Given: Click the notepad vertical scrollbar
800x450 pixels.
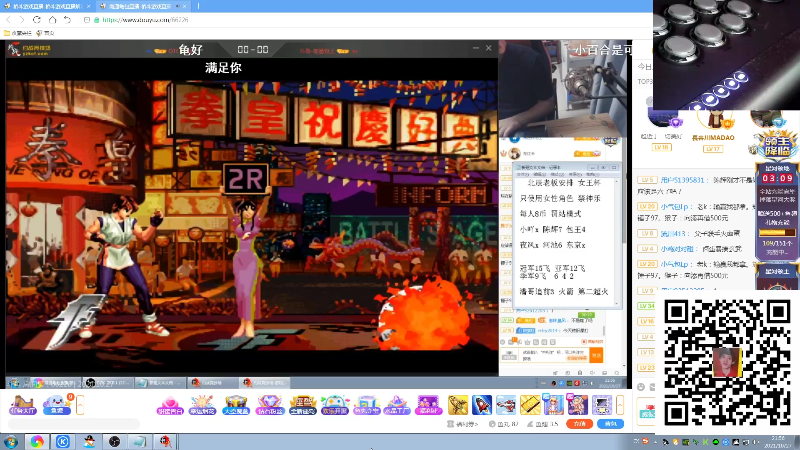Looking at the screenshot, I should point(616,242).
